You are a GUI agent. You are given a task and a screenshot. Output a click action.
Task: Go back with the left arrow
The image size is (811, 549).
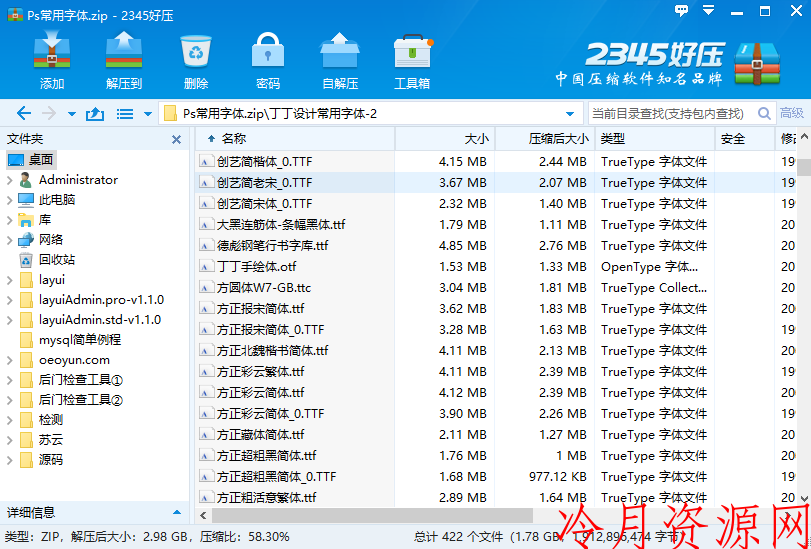24,113
